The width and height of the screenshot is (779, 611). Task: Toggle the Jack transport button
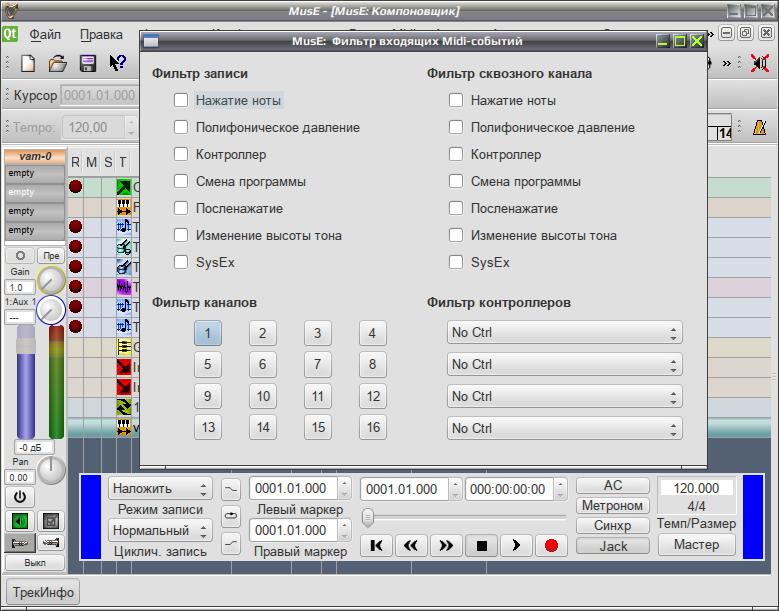[613, 546]
